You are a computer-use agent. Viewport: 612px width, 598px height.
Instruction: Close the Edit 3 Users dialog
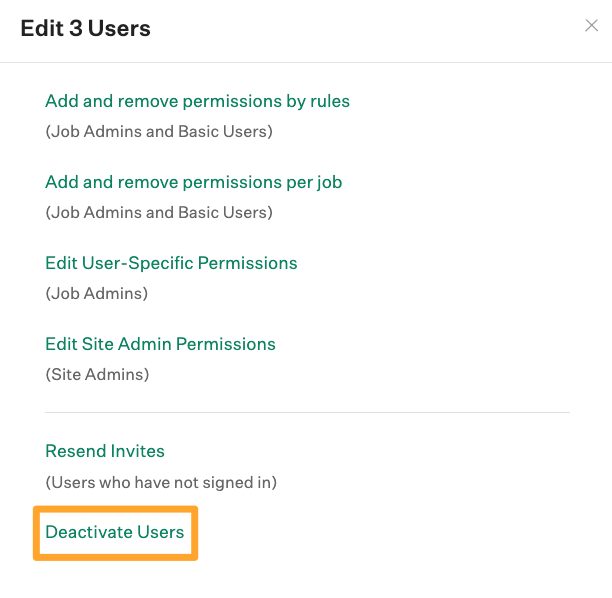pos(591,26)
